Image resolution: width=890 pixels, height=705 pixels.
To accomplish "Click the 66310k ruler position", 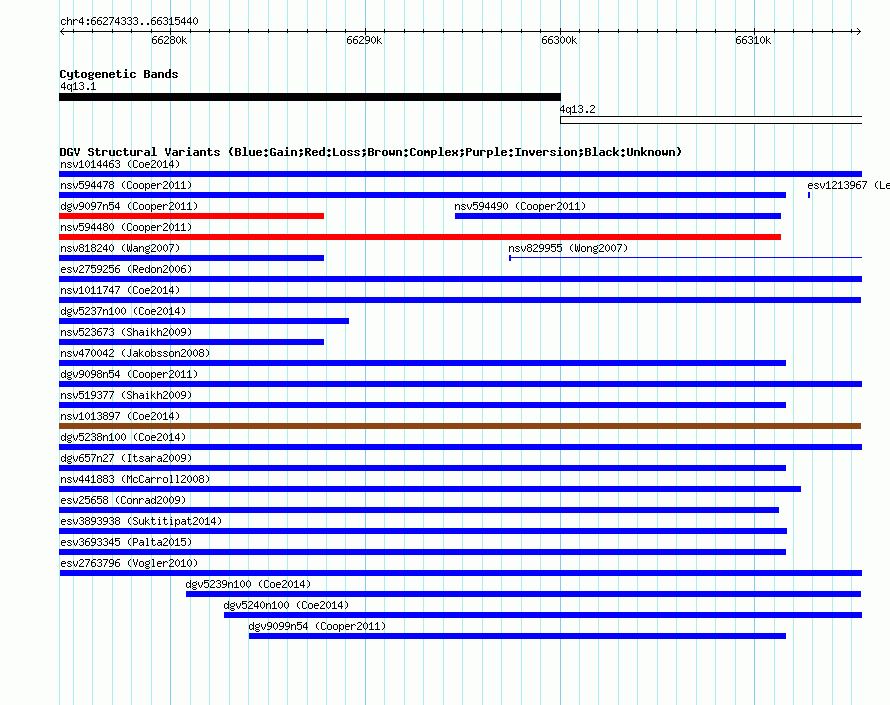I will click(x=753, y=40).
